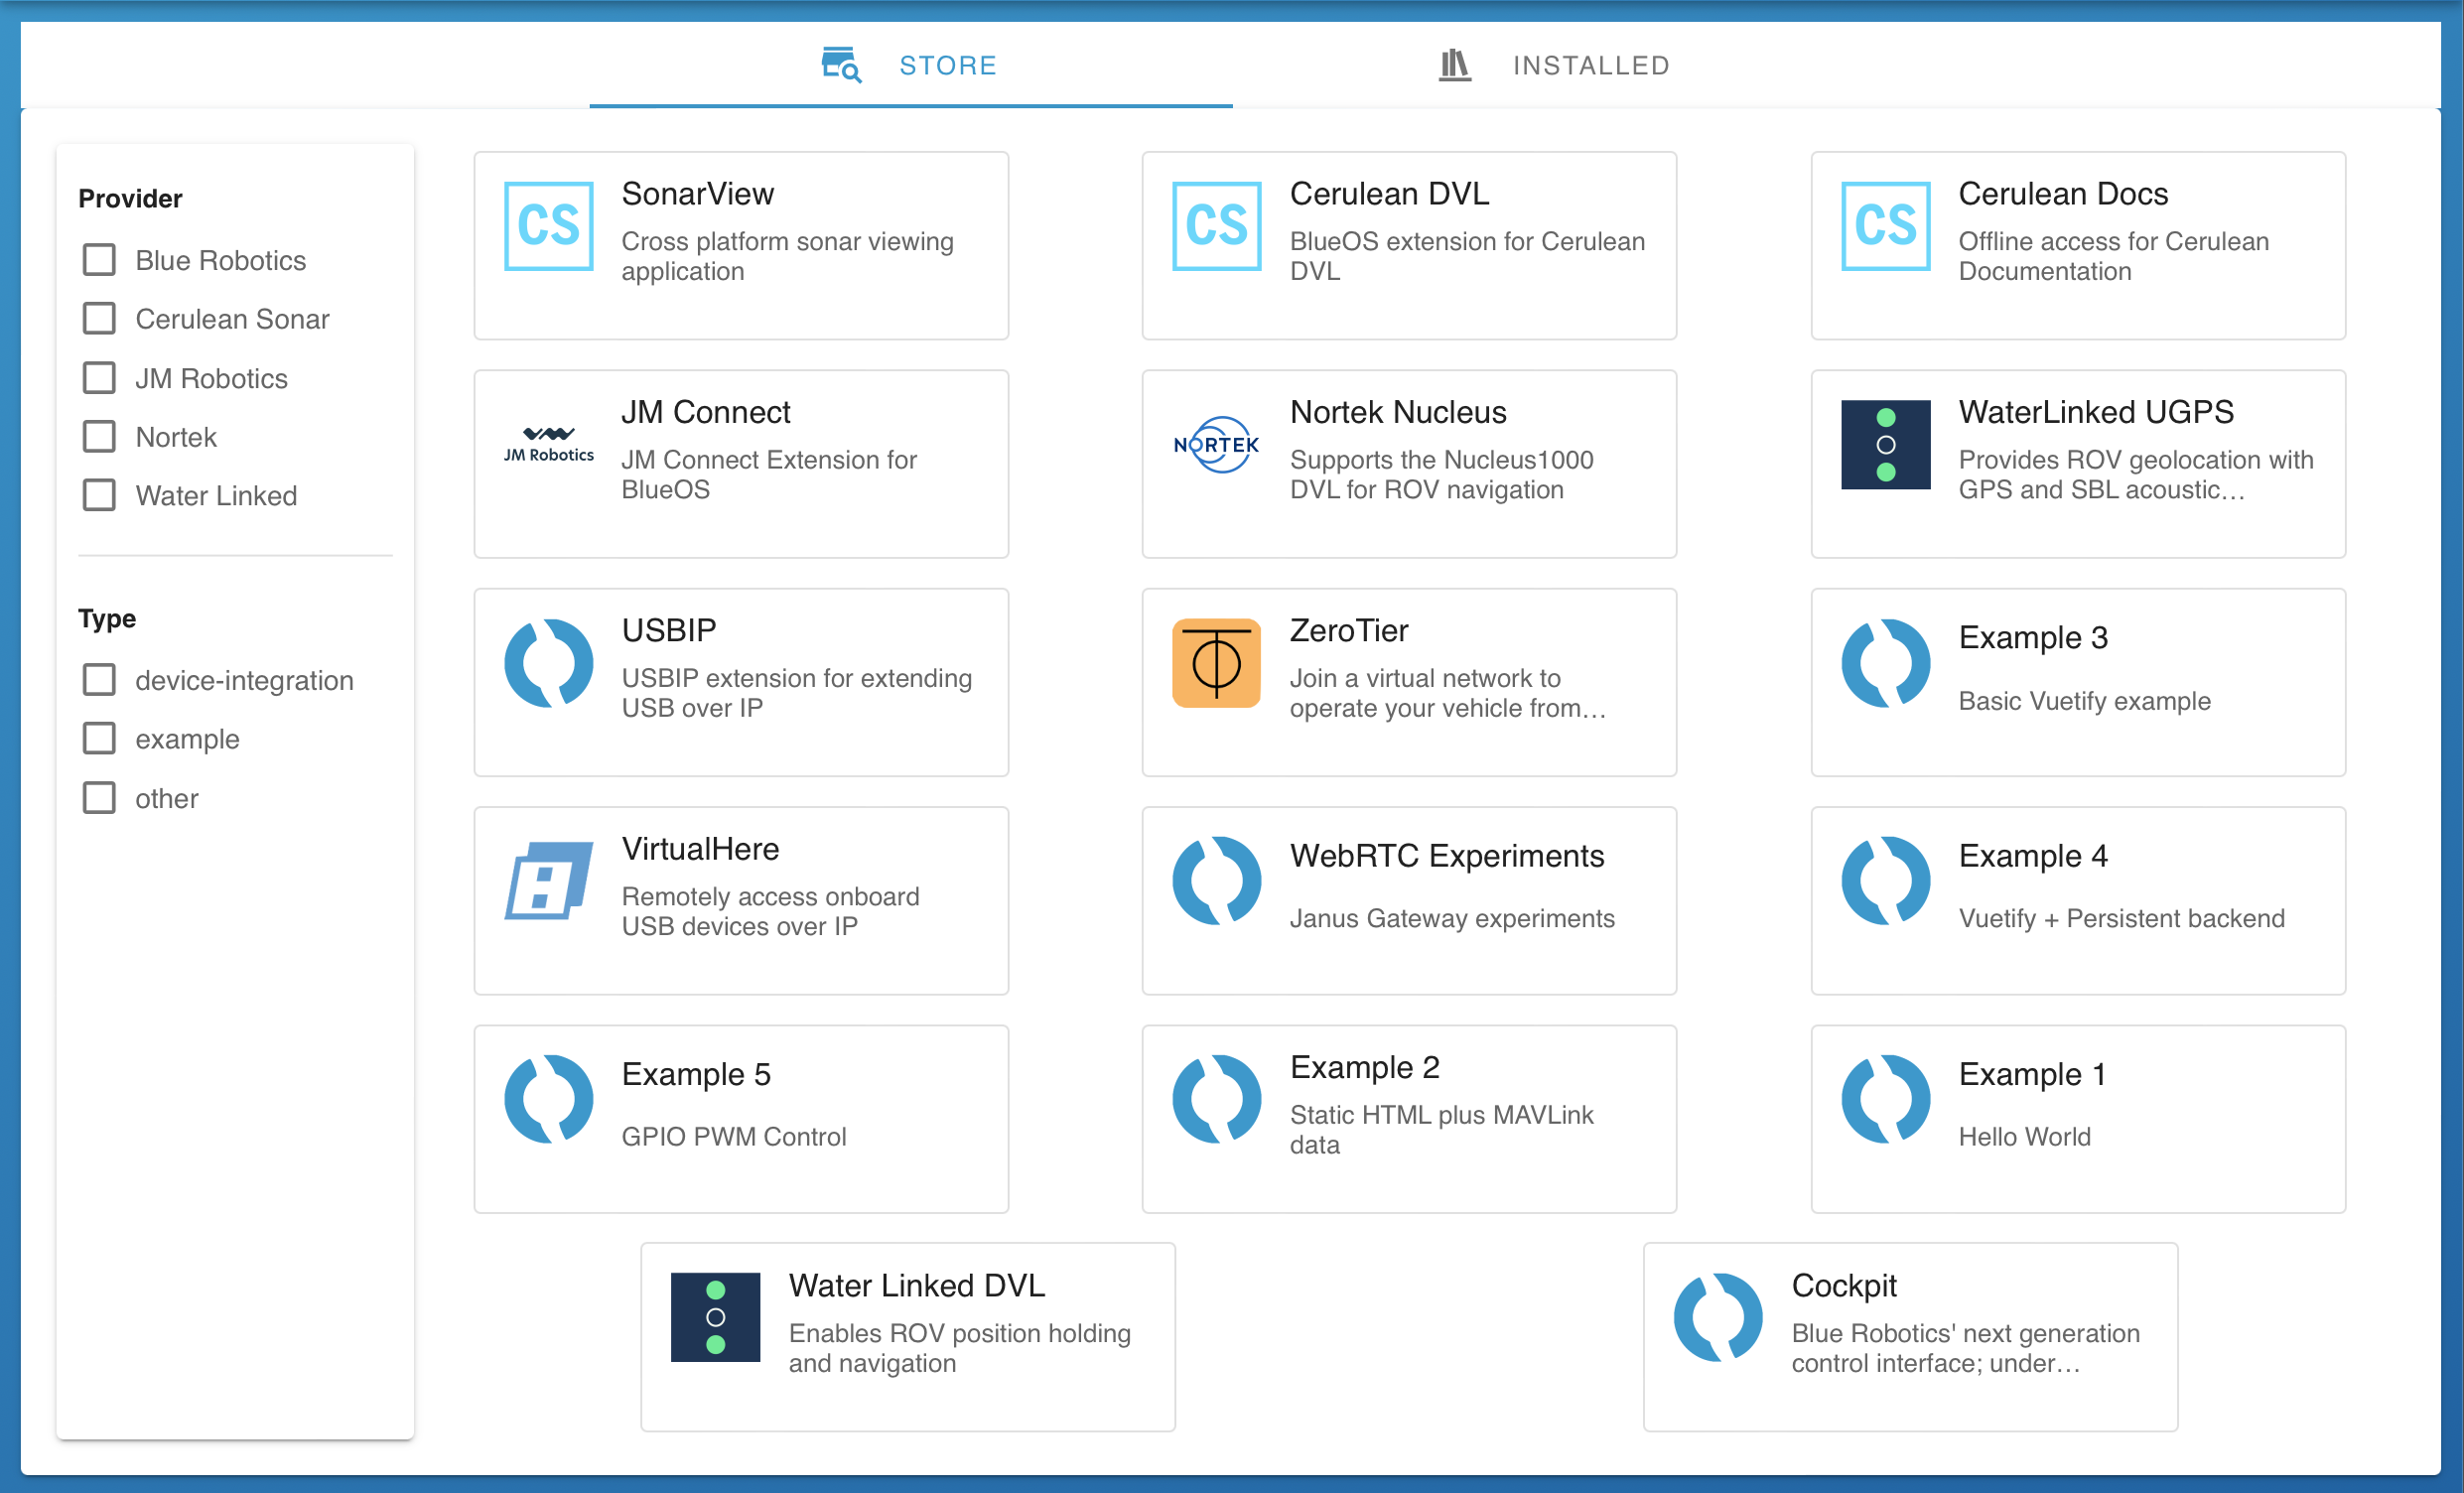
Task: Click the Cockpit extension icon
Action: (x=1719, y=1317)
